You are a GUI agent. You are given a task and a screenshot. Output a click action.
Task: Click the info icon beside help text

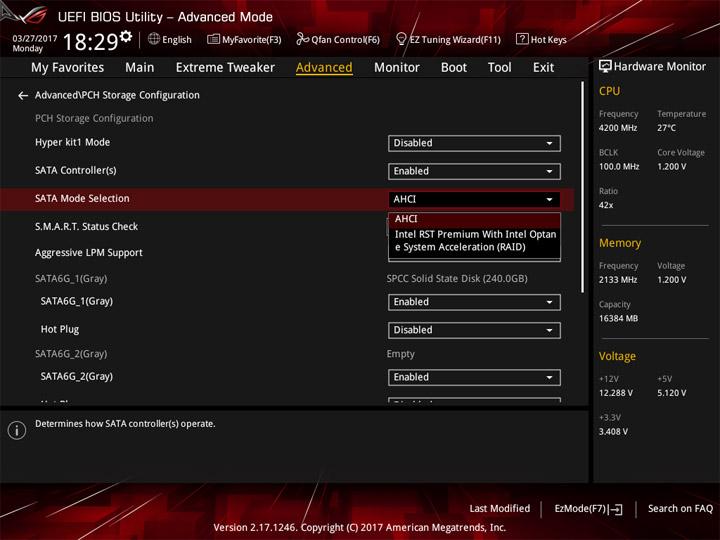point(17,430)
